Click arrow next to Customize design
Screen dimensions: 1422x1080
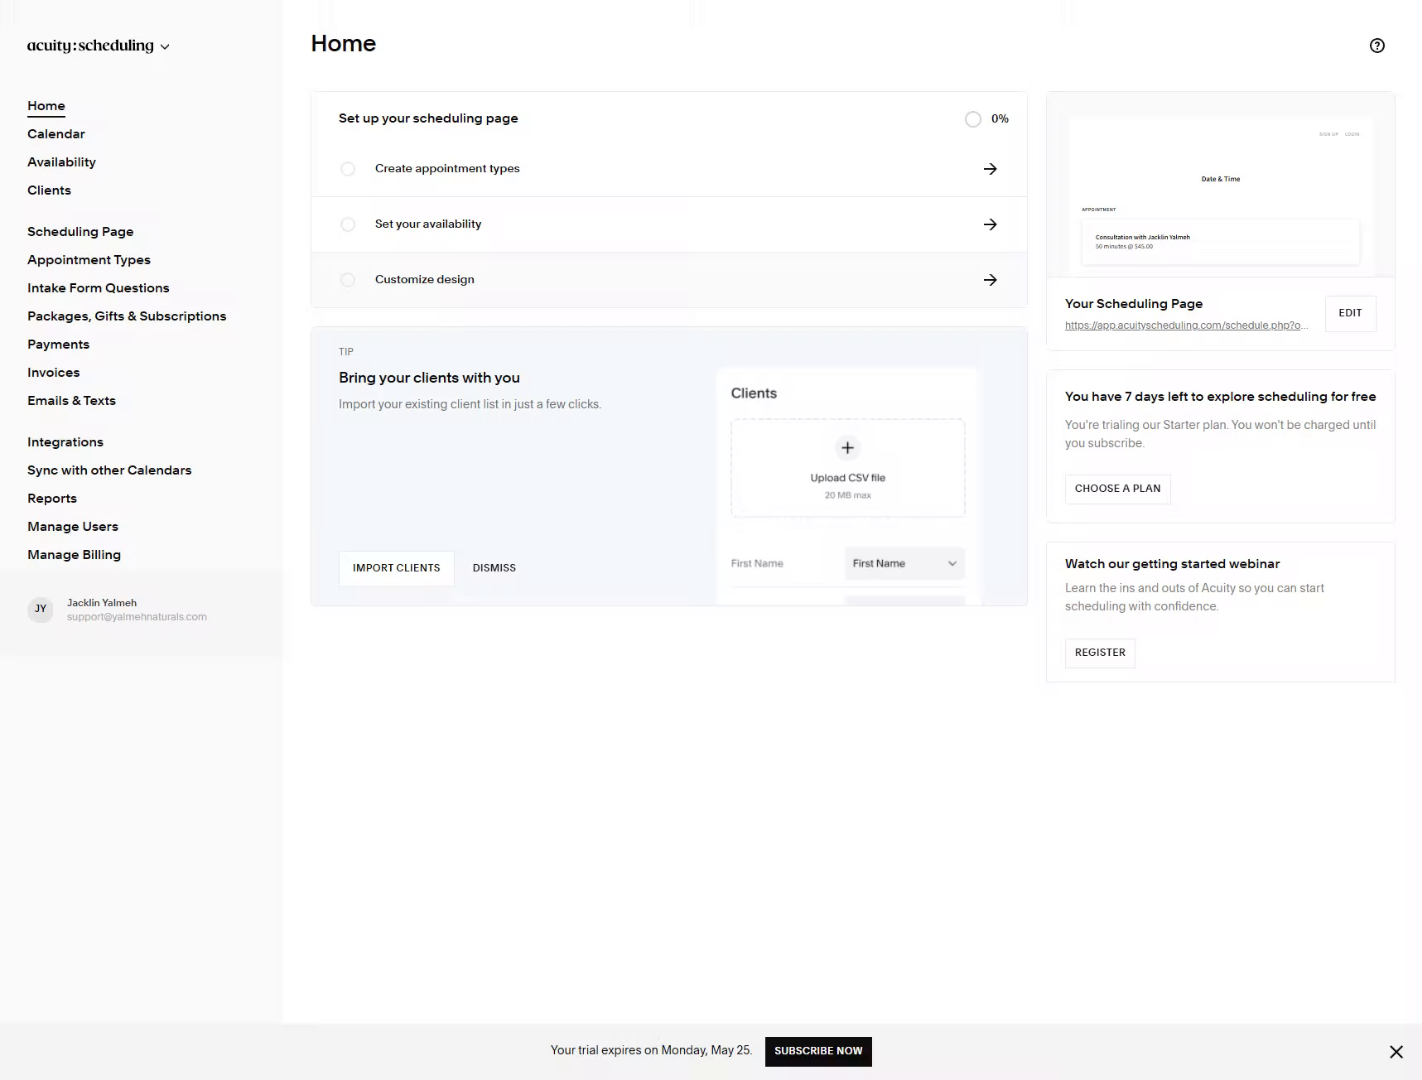[x=990, y=280]
